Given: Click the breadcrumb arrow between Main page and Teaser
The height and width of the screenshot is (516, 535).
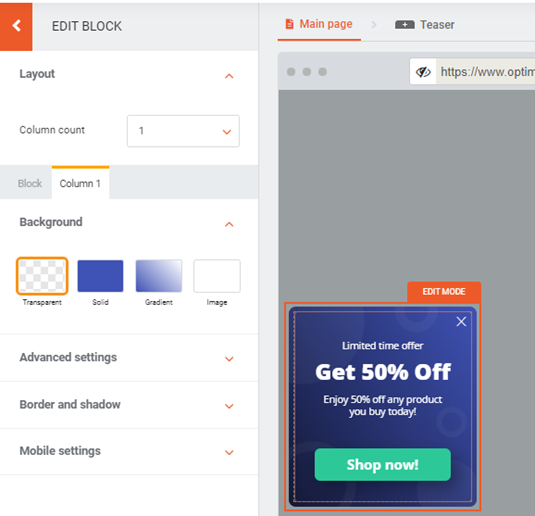Looking at the screenshot, I should 374,25.
